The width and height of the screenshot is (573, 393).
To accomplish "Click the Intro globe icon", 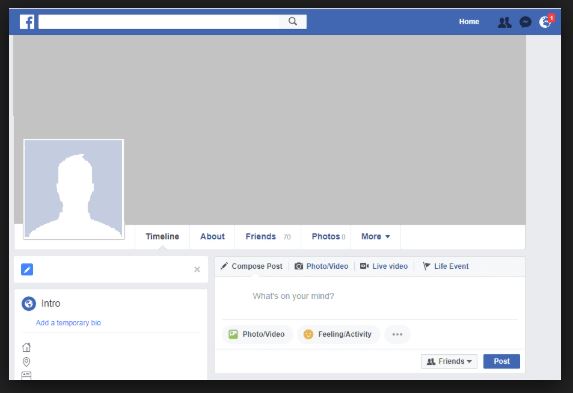I will pos(29,303).
